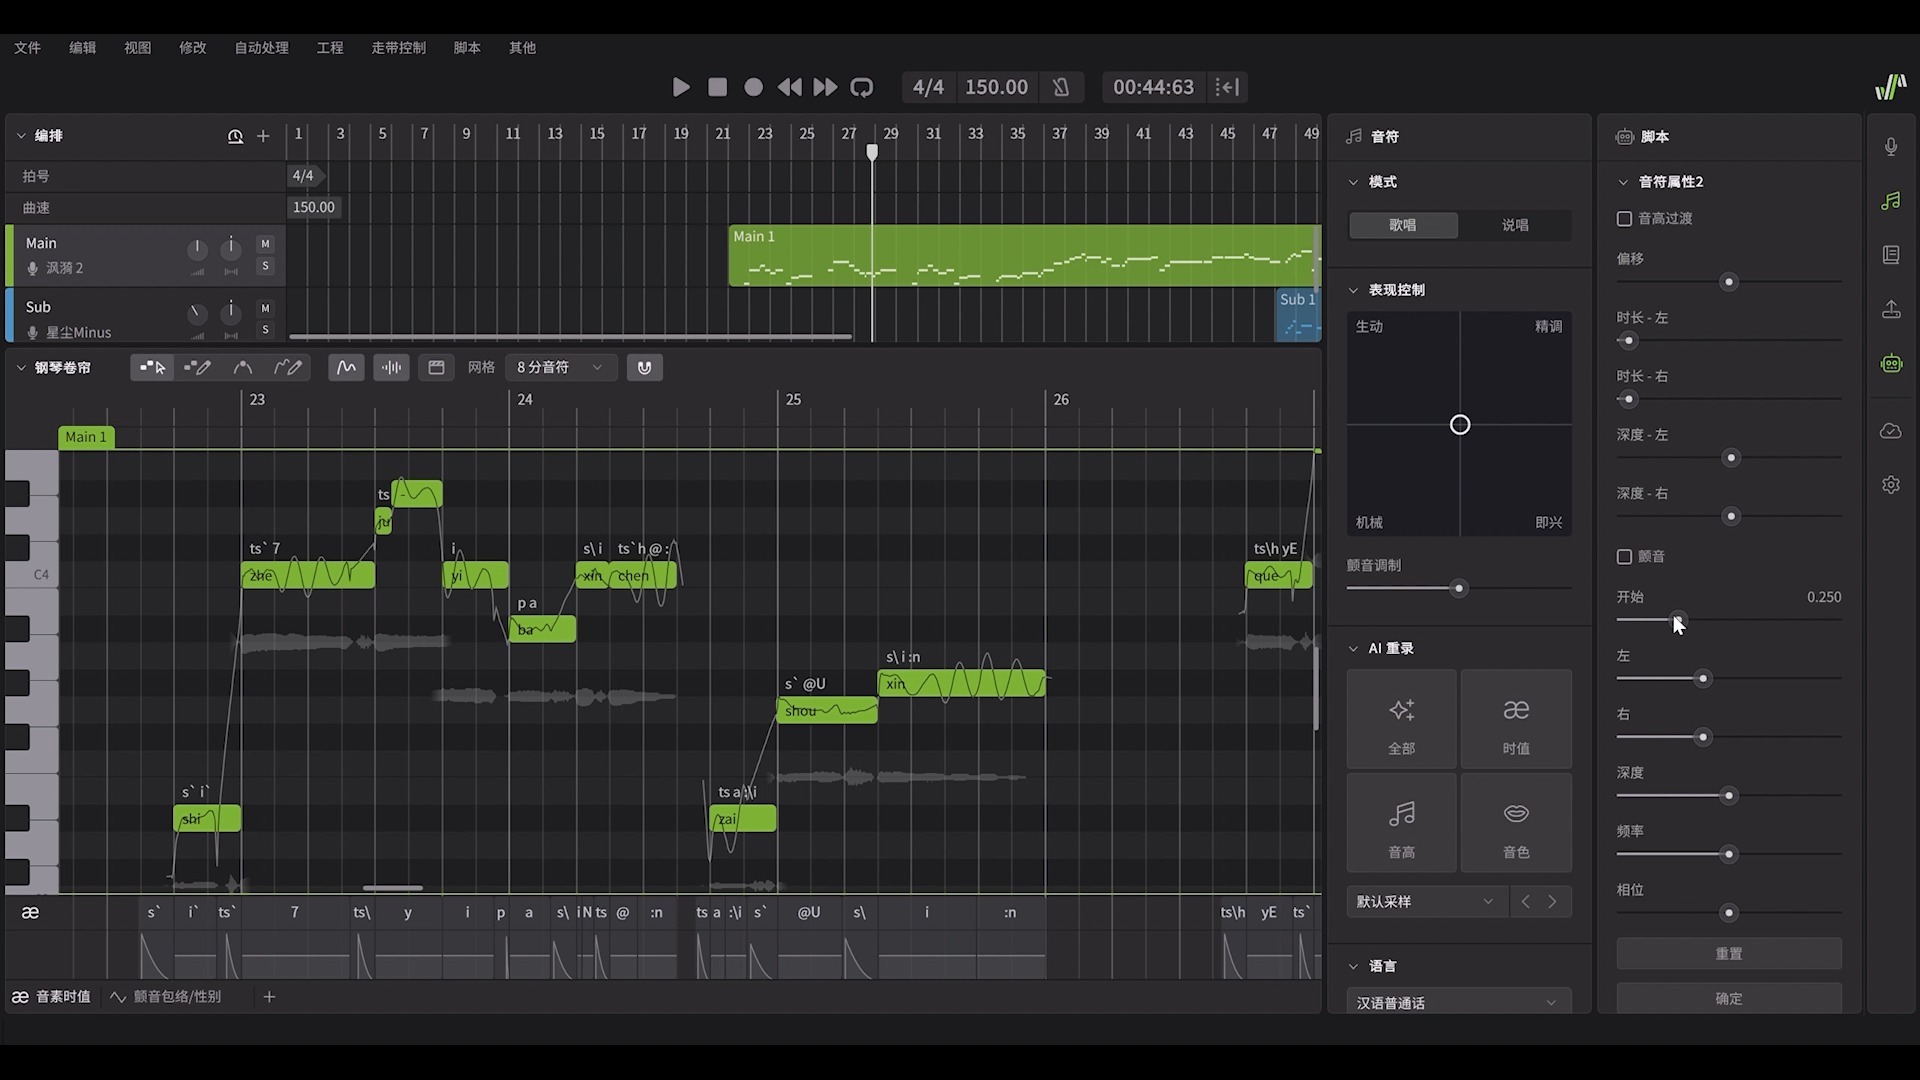Click the plus icon to add a track

tap(263, 136)
